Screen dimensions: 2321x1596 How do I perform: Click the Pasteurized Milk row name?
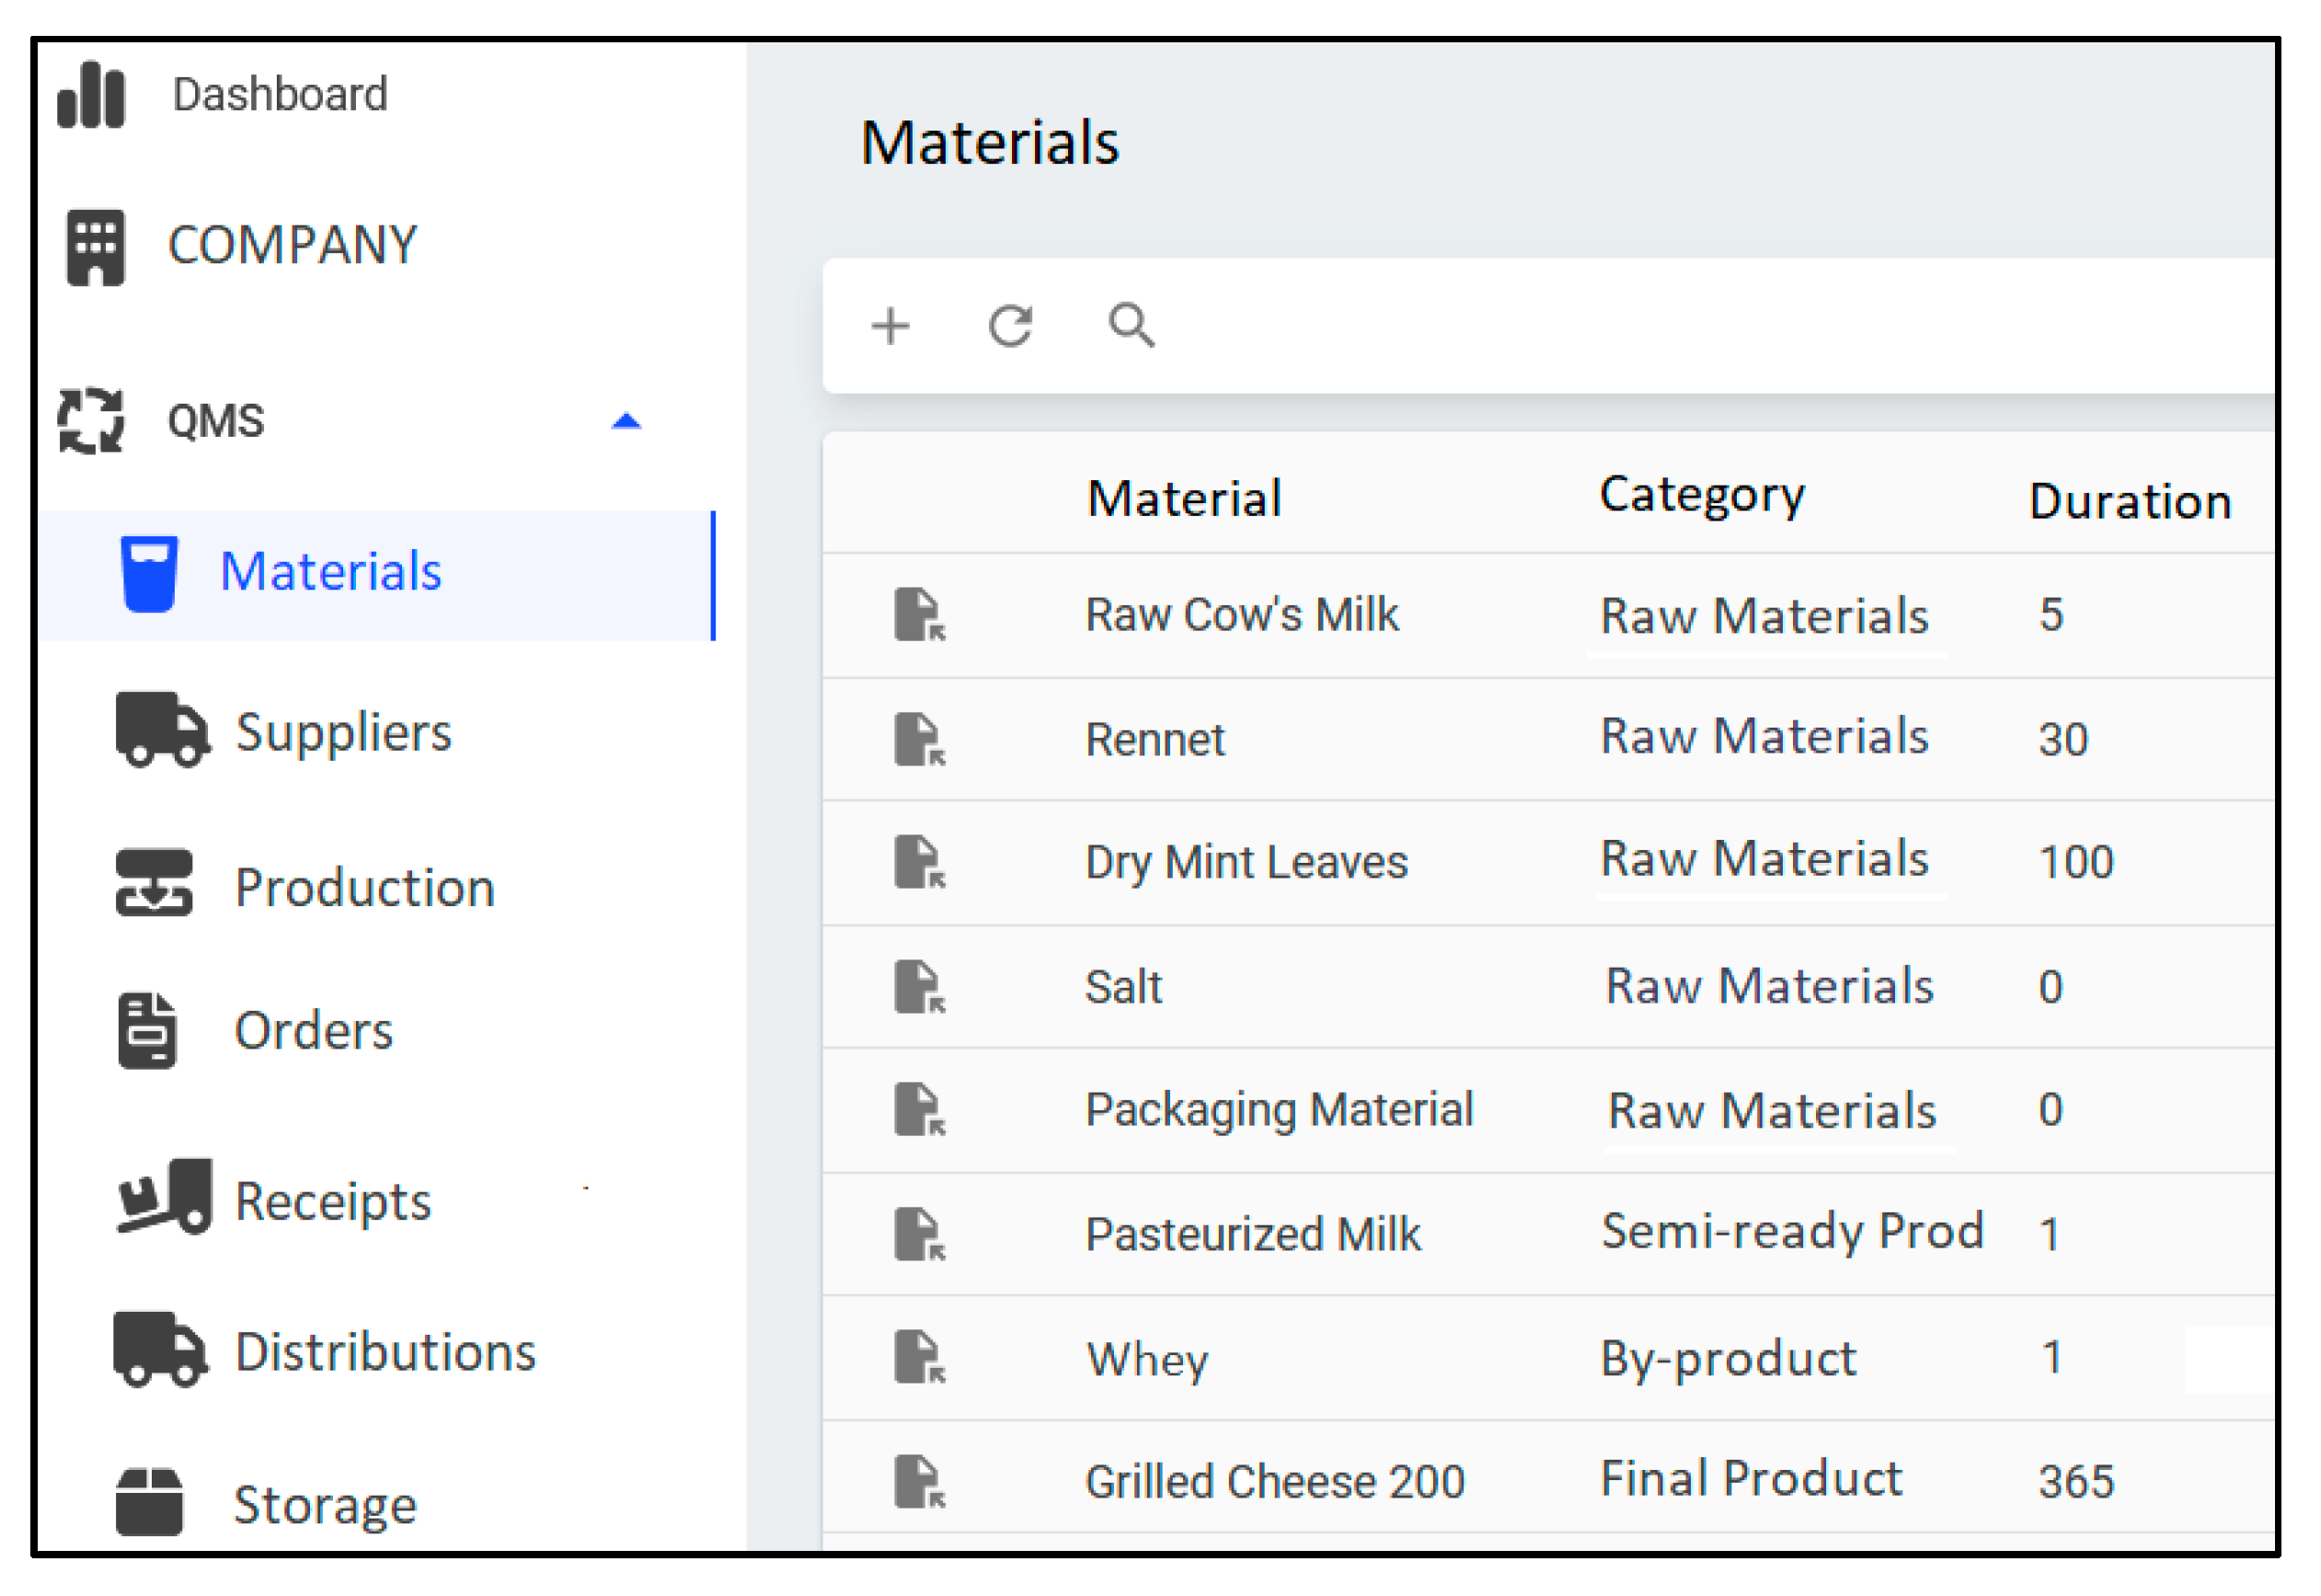[1252, 1233]
